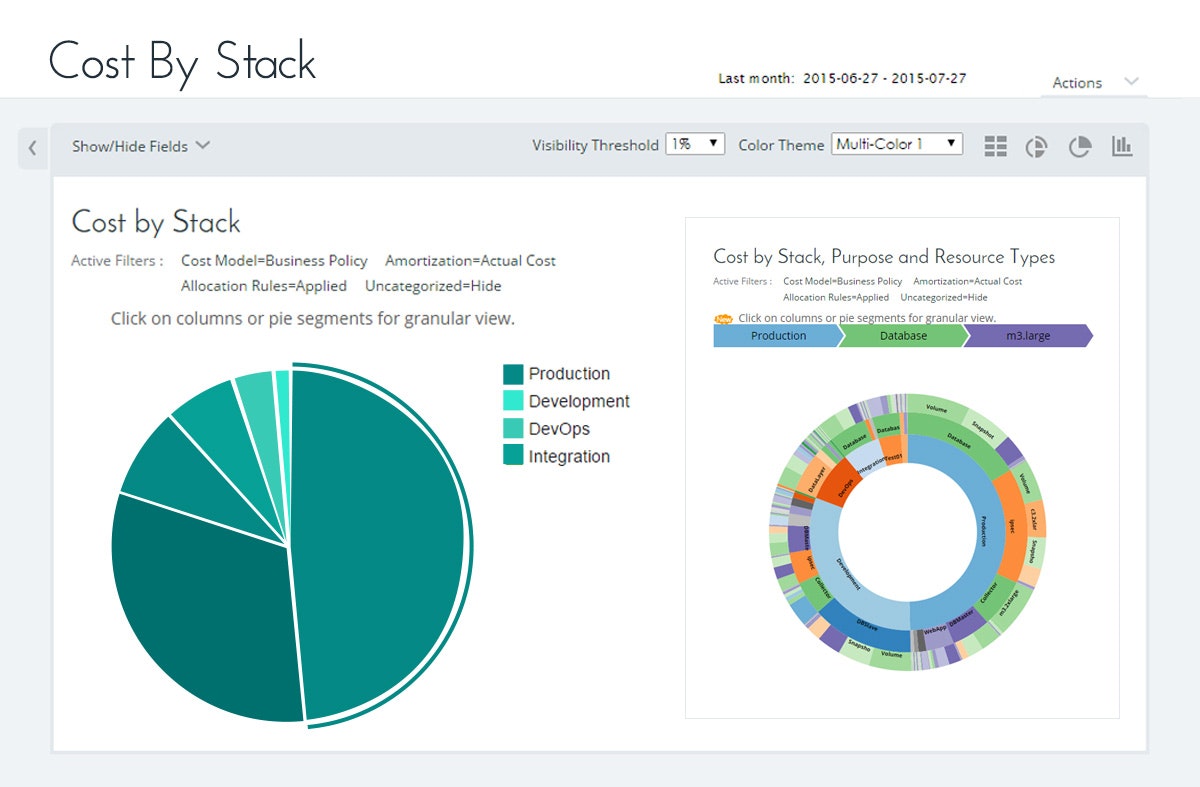This screenshot has width=1200, height=787.
Task: Click 'Amortization=Actual Cost' filter under Cost by Stack
Action: point(471,261)
